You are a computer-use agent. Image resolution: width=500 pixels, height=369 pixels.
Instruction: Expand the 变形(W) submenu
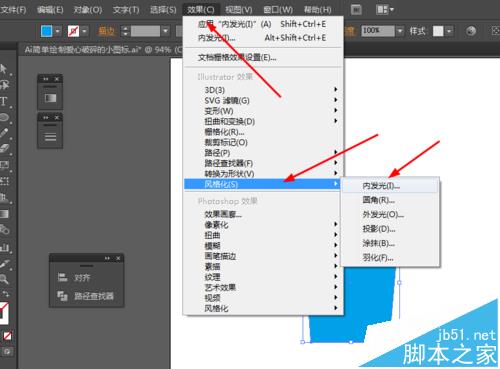[263, 111]
